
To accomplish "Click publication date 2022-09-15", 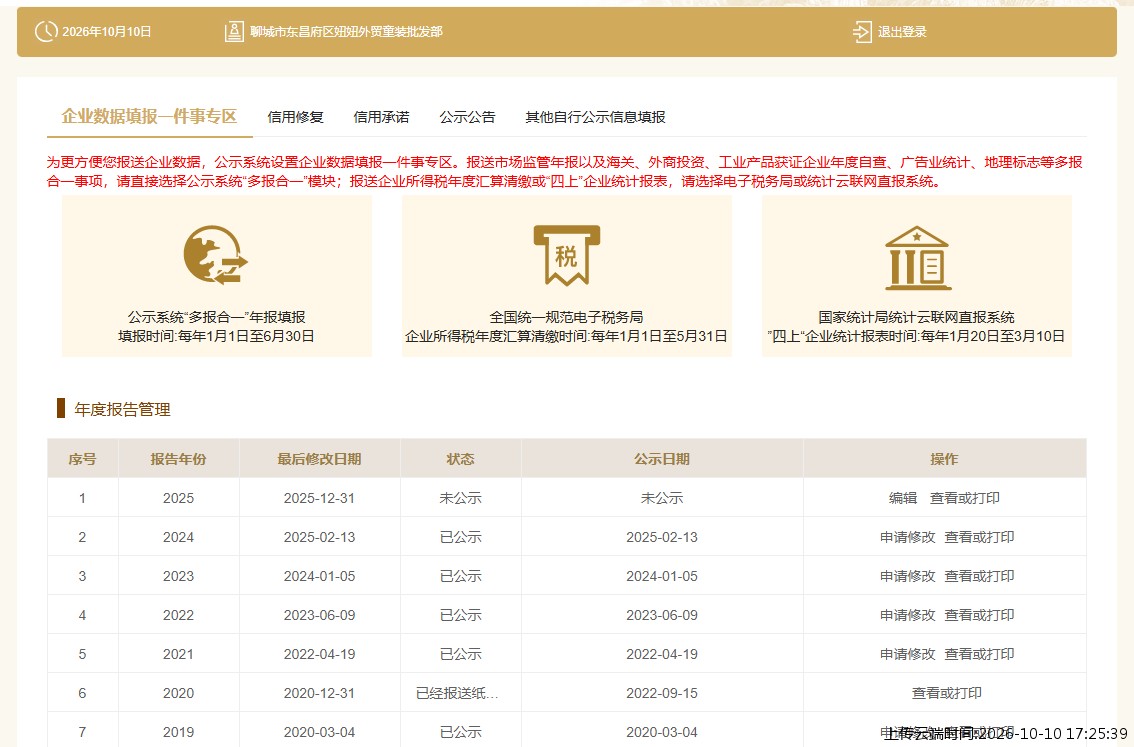I will [x=662, y=693].
